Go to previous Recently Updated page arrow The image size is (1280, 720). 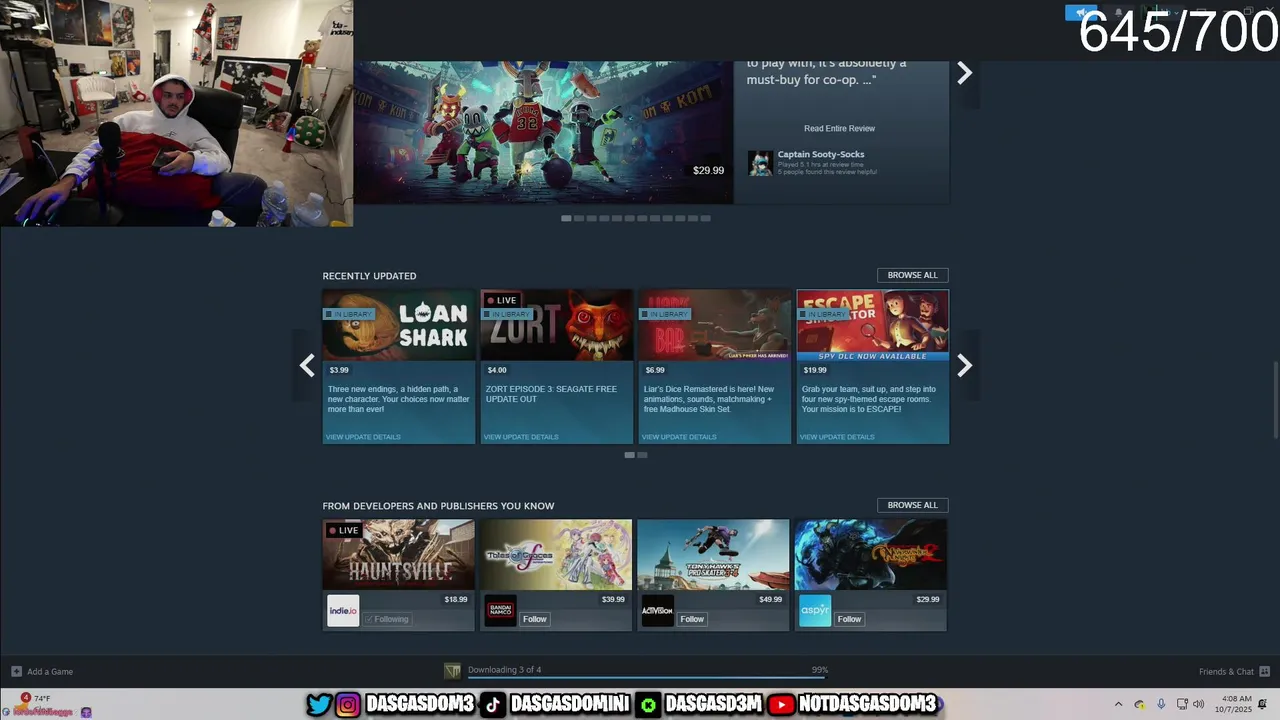(x=307, y=366)
